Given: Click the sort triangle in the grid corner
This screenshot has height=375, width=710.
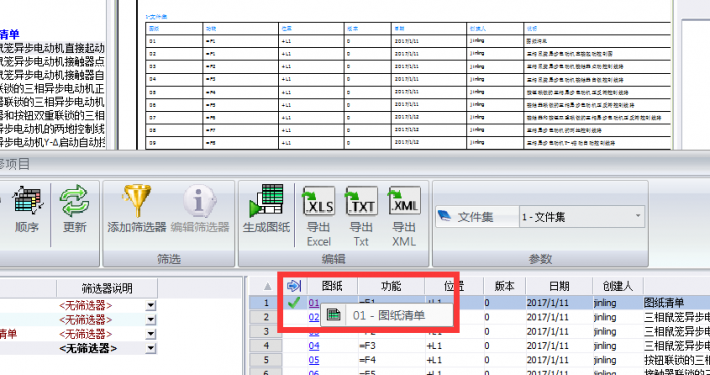Looking at the screenshot, I should point(268,286).
